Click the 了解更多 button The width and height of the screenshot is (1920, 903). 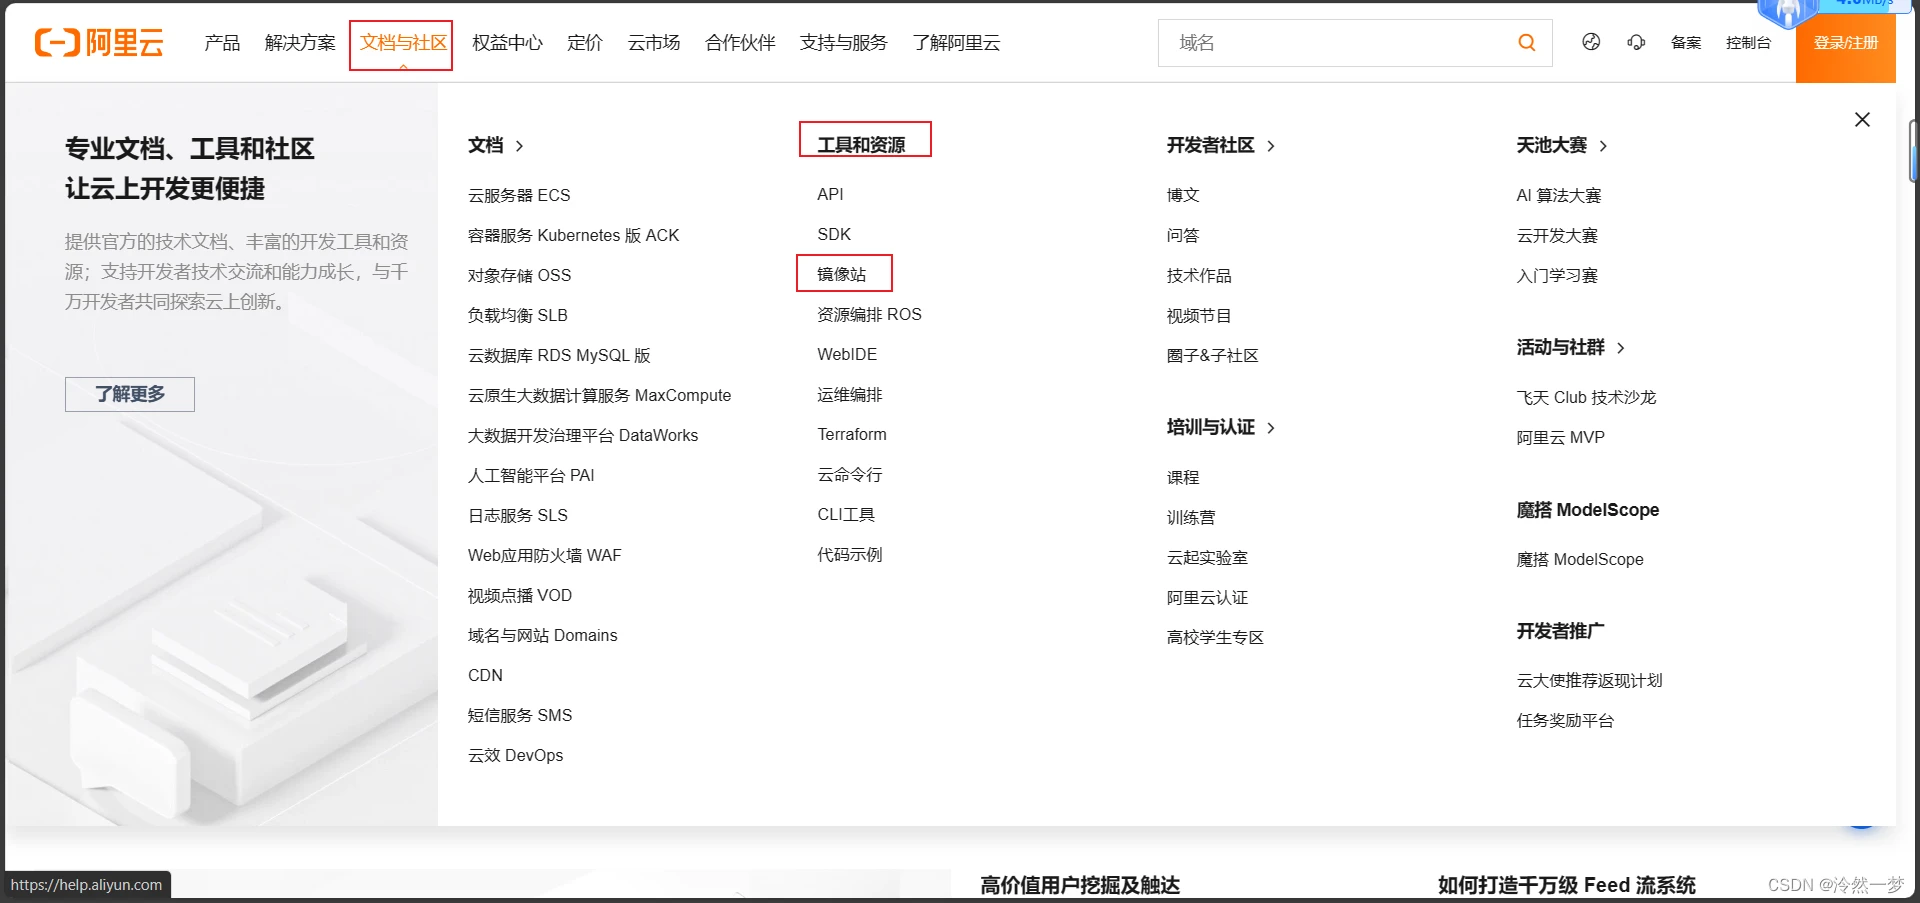130,394
